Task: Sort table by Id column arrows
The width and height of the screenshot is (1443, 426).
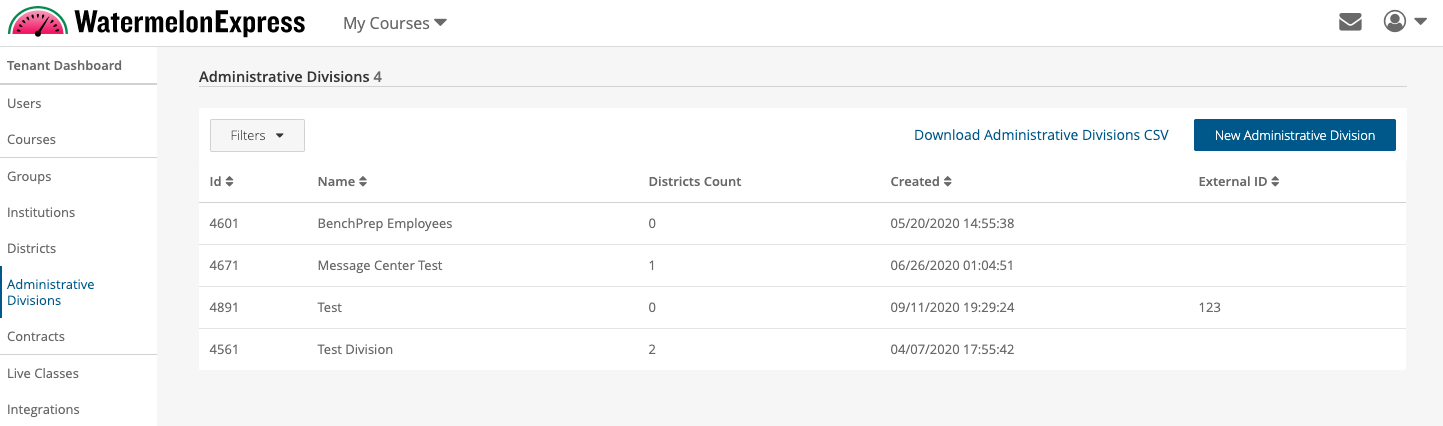Action: coord(229,182)
